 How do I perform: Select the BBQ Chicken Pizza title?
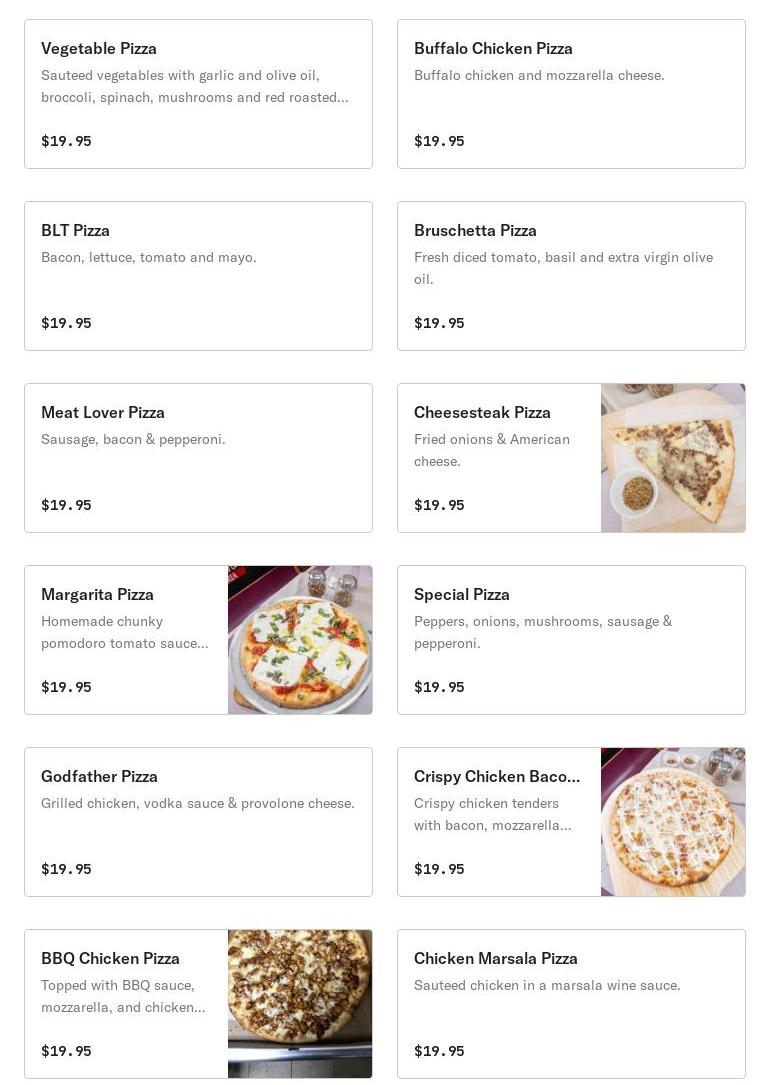(110, 958)
